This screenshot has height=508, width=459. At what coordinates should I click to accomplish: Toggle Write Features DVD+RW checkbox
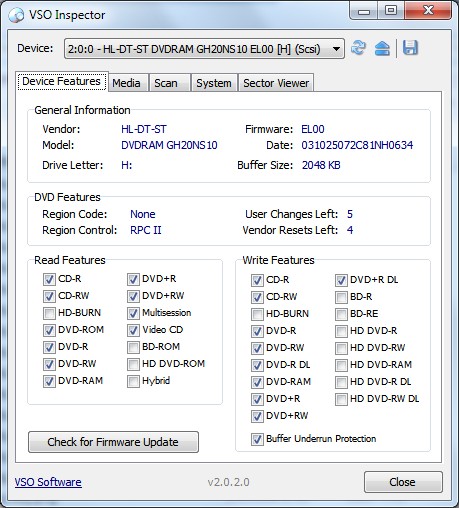pyautogui.click(x=257, y=416)
